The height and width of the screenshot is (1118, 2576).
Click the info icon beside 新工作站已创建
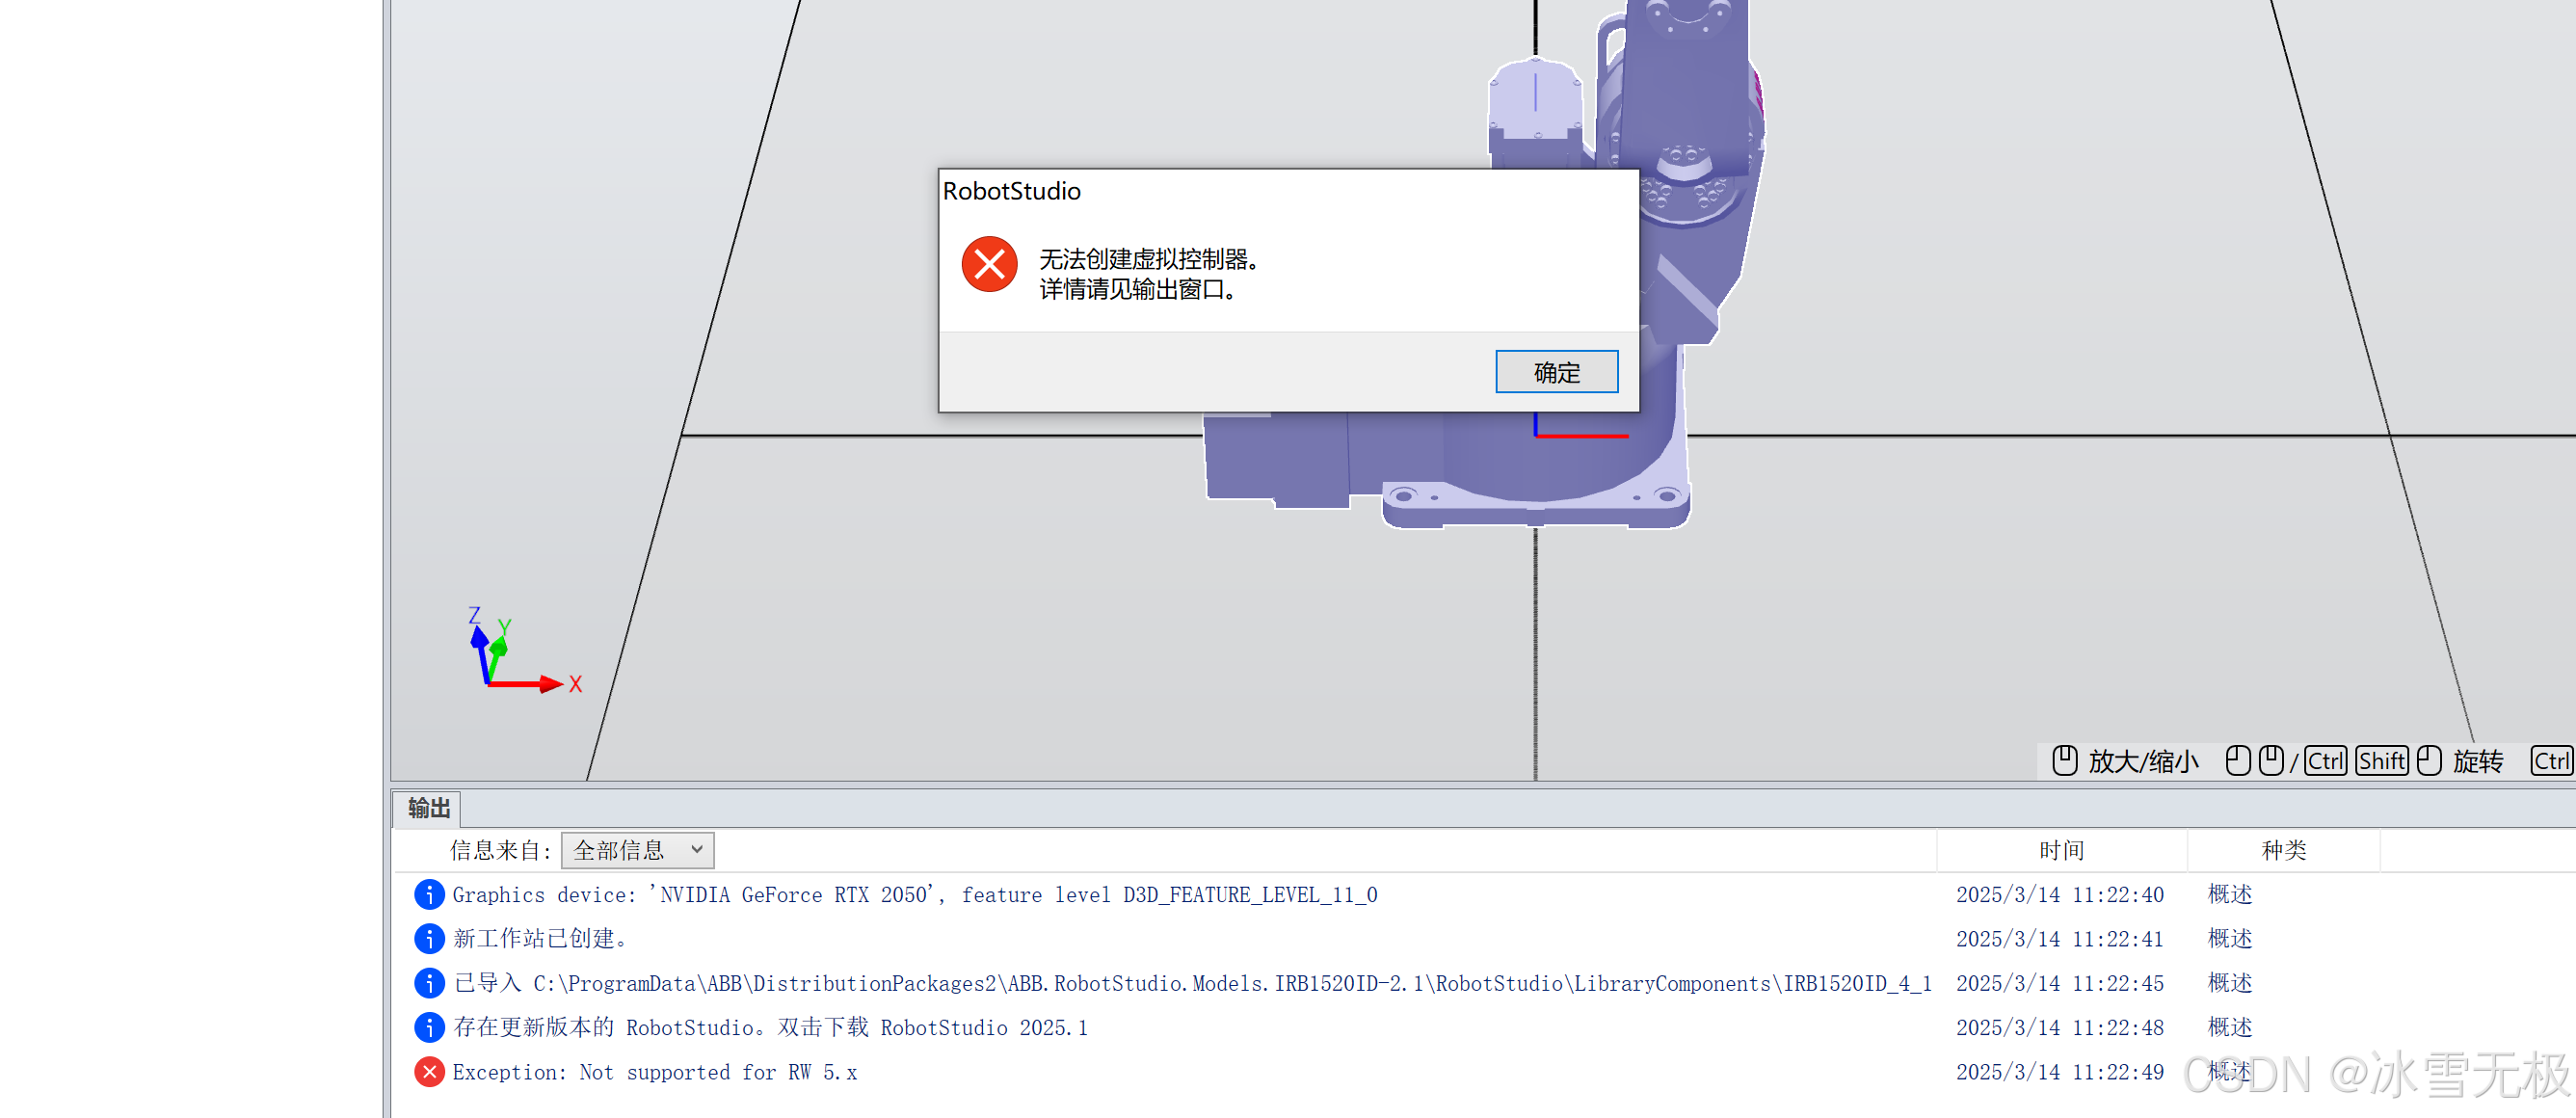coord(429,938)
